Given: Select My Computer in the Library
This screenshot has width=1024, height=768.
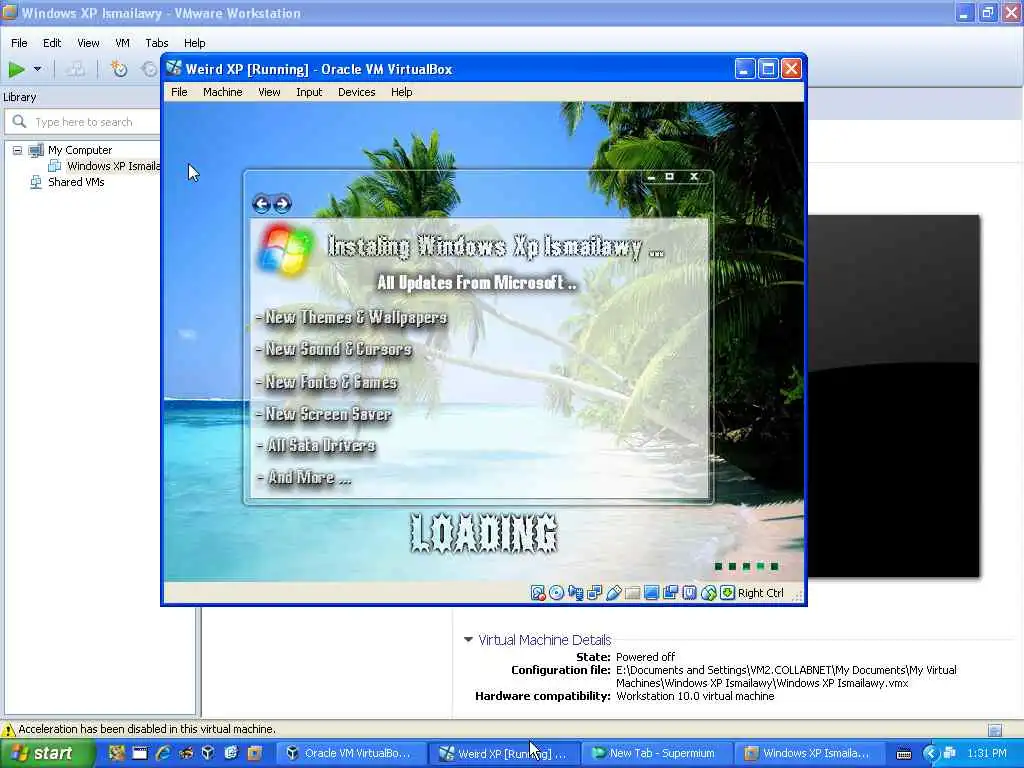Looking at the screenshot, I should 80,150.
